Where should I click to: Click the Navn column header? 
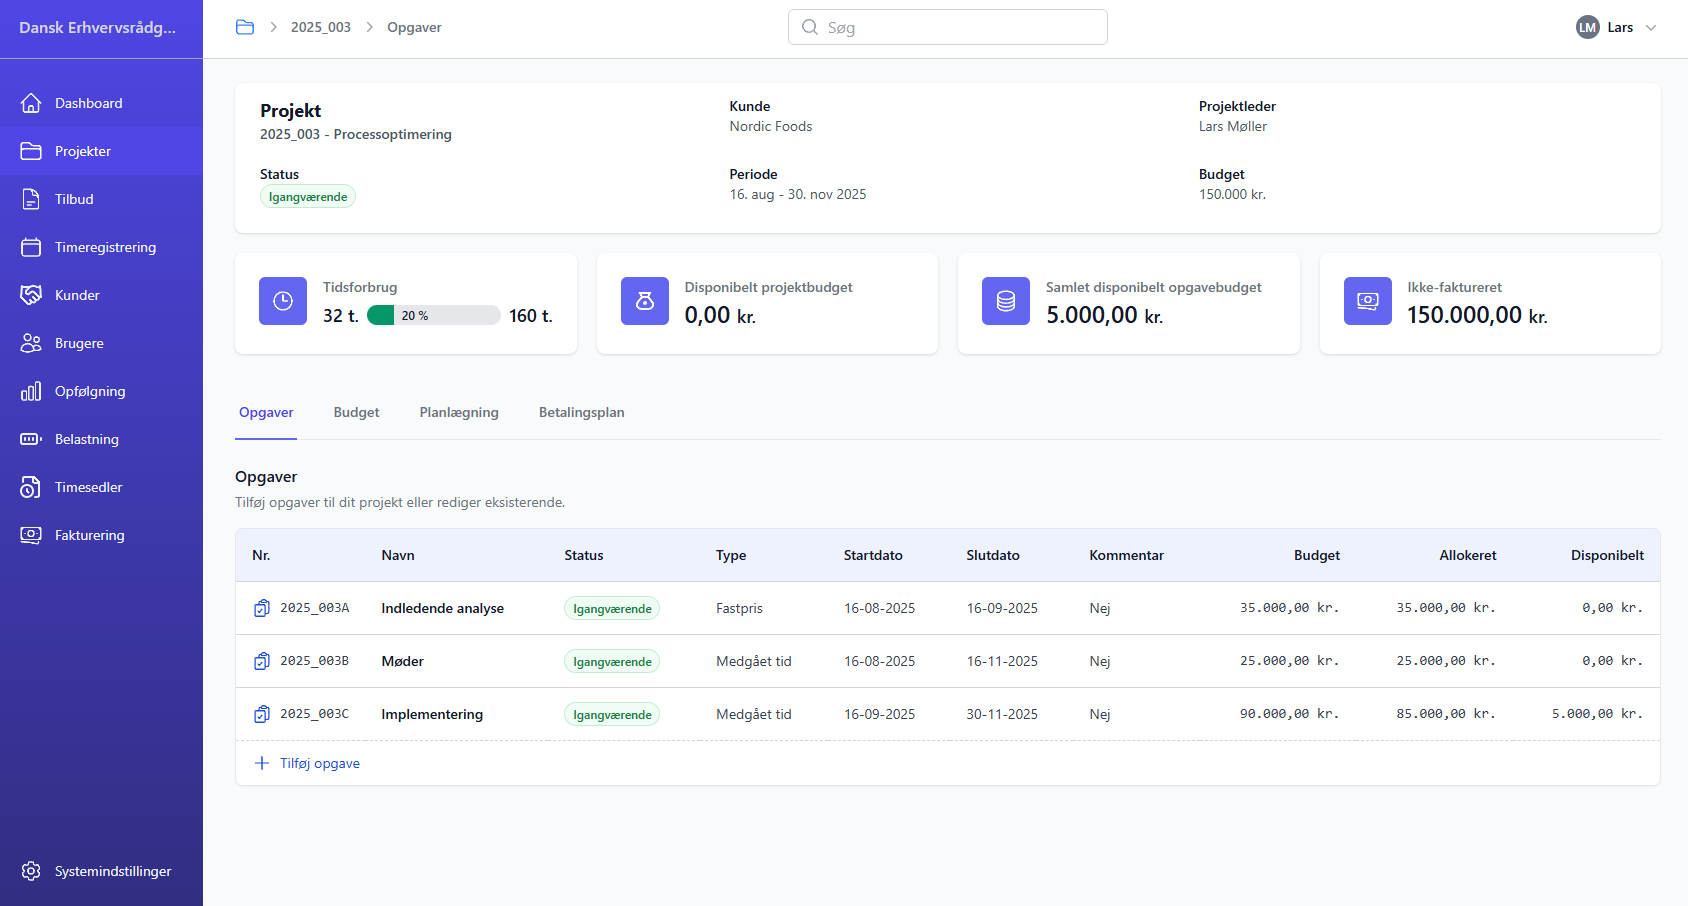point(398,555)
